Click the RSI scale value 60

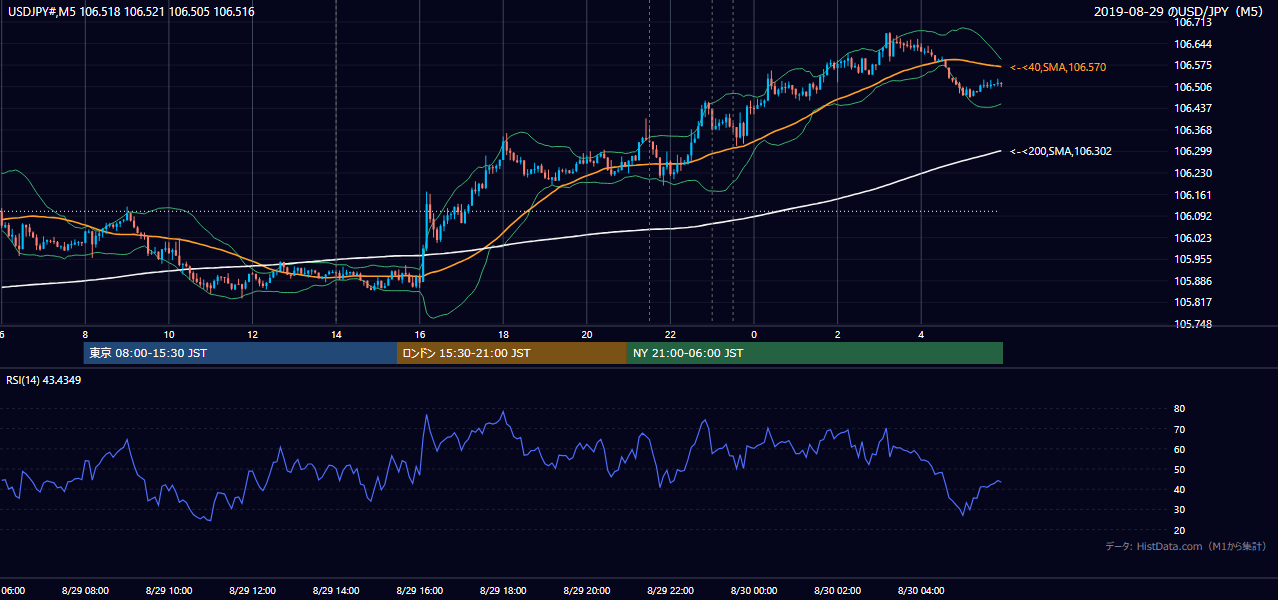[x=1179, y=449]
